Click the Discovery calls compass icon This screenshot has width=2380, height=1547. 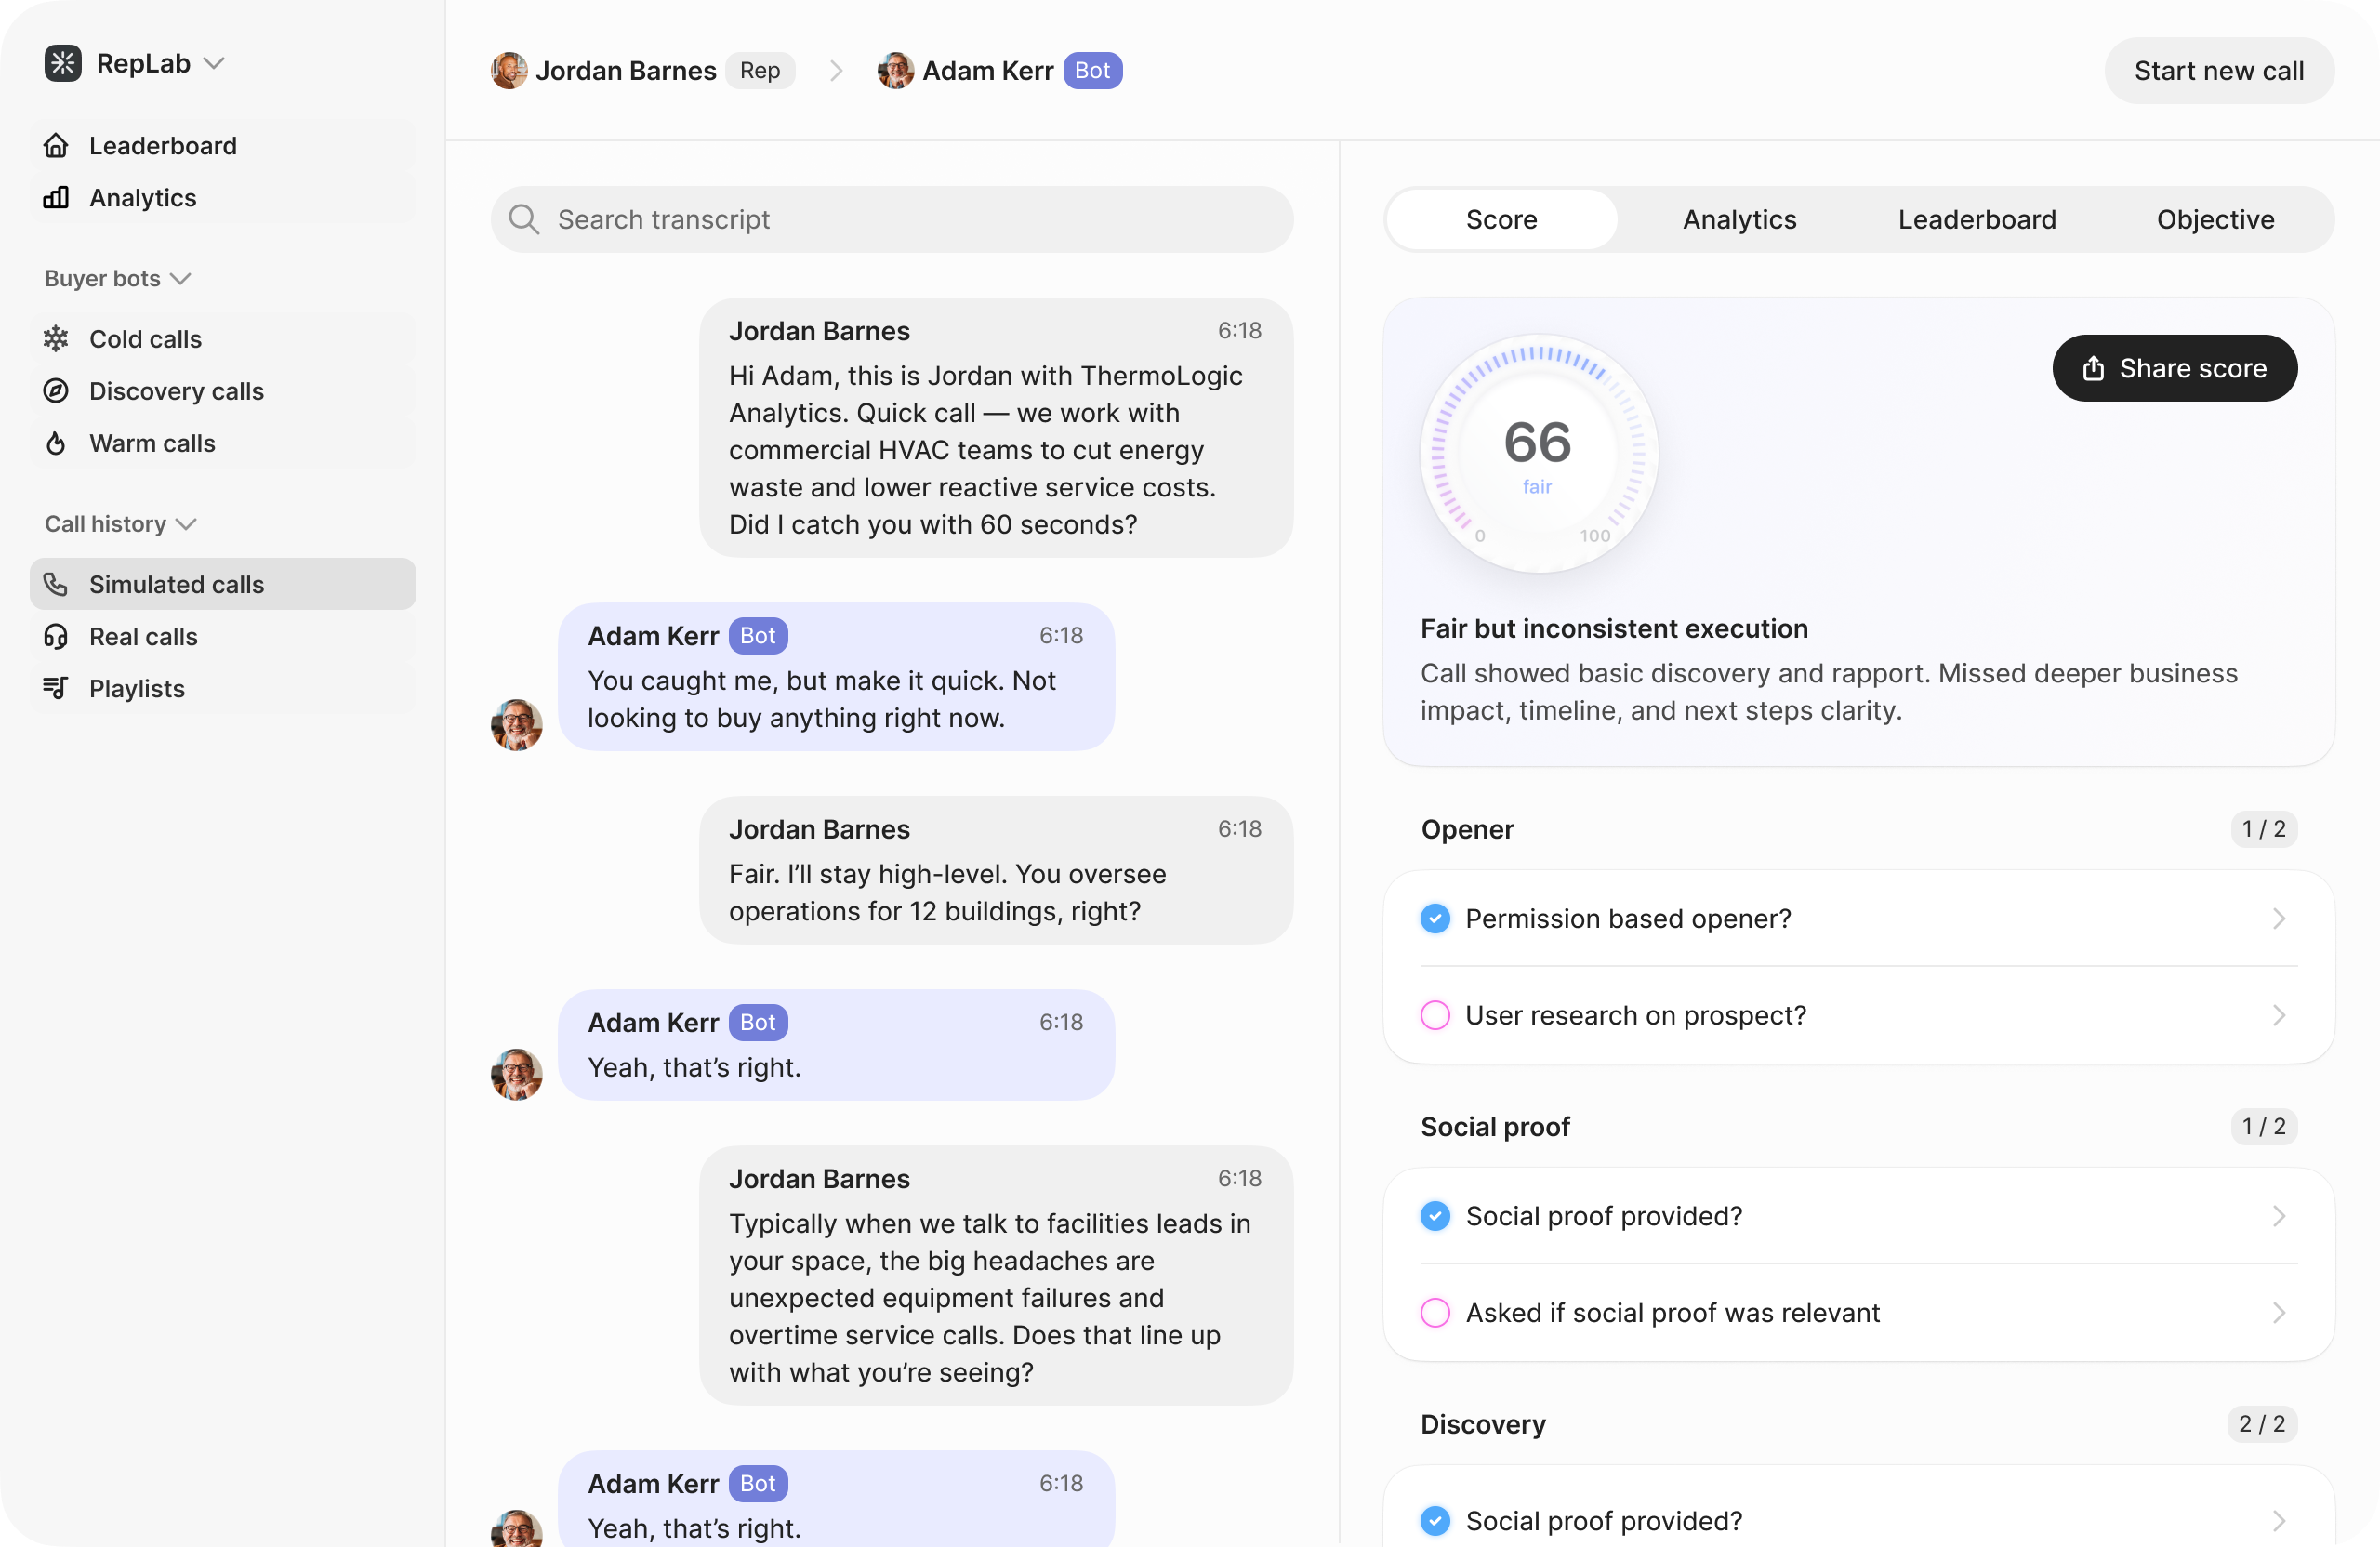click(x=56, y=391)
